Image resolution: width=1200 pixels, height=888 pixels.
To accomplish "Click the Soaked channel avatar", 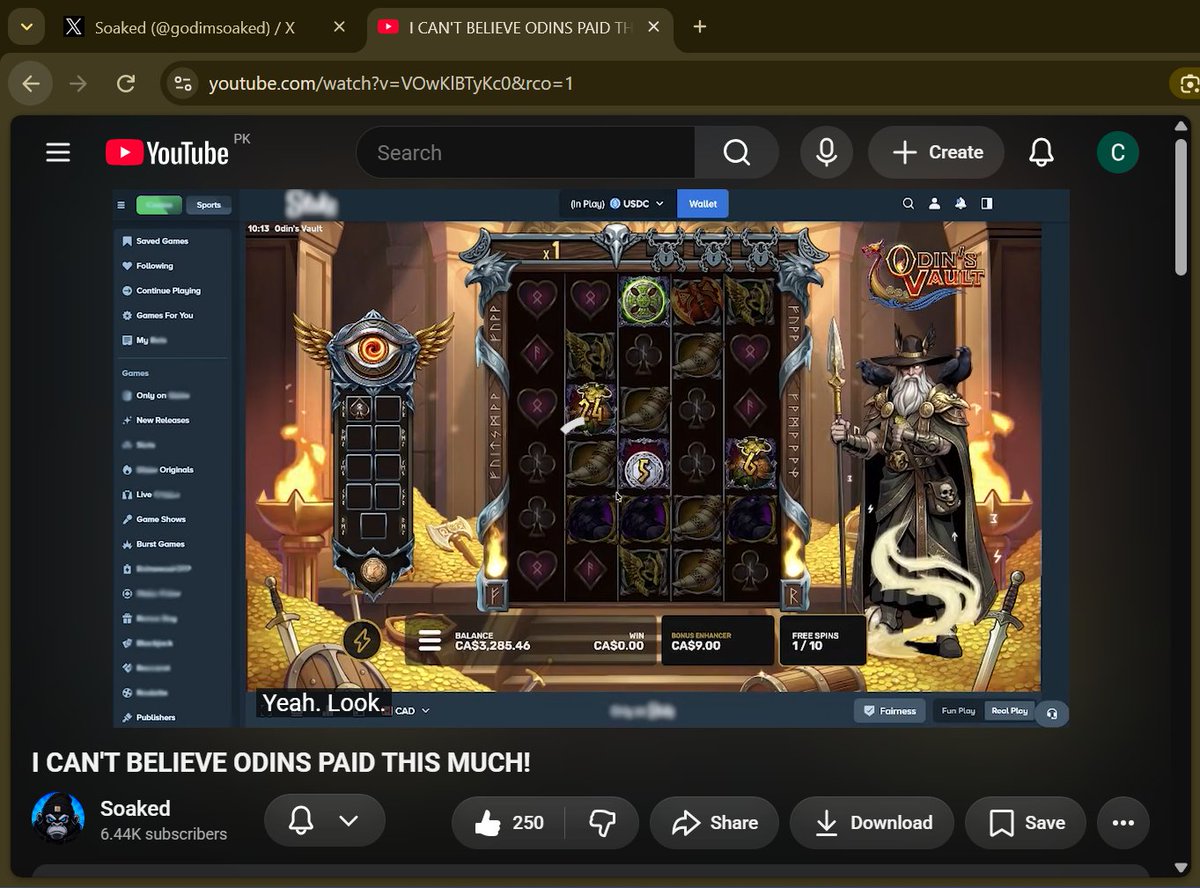I will point(57,819).
